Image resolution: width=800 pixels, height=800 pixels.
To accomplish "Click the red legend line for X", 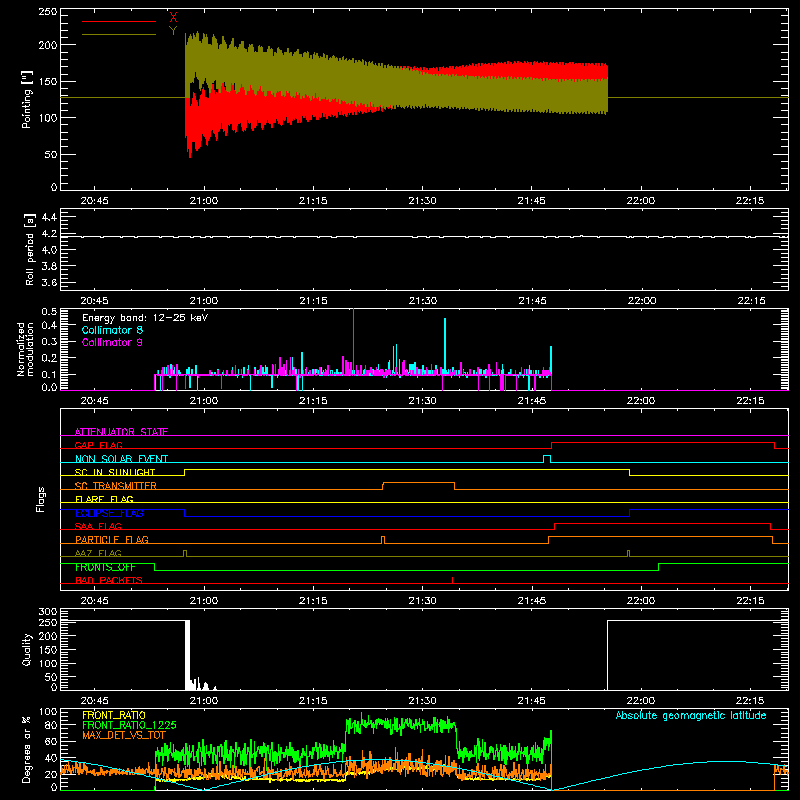I will [119, 21].
